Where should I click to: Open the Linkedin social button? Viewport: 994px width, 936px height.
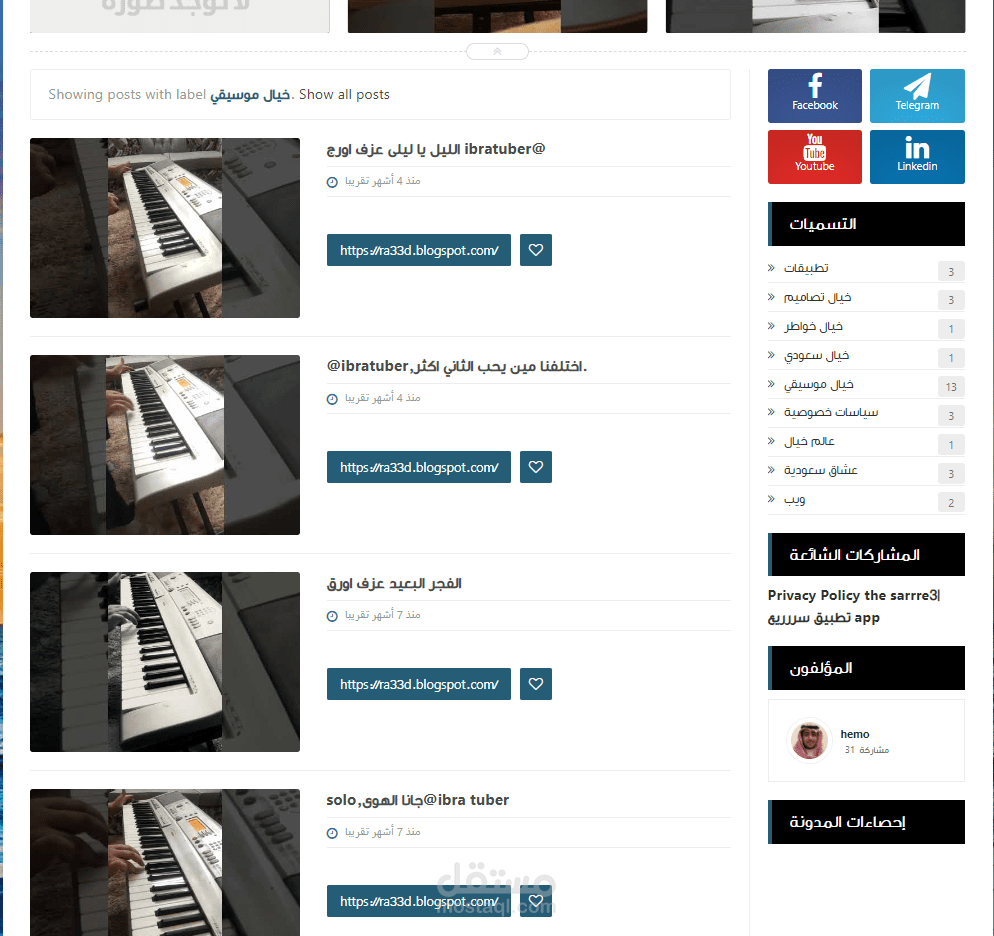[917, 157]
